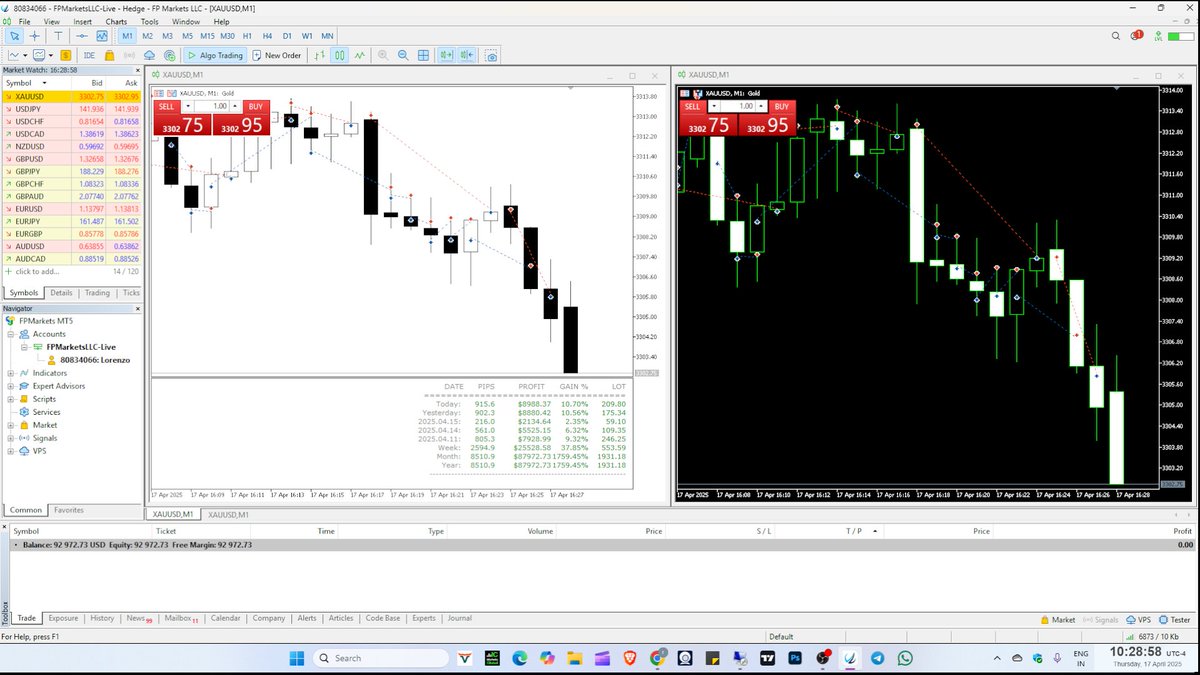Activate the crosshair tool
The image size is (1200, 675).
[x=35, y=36]
